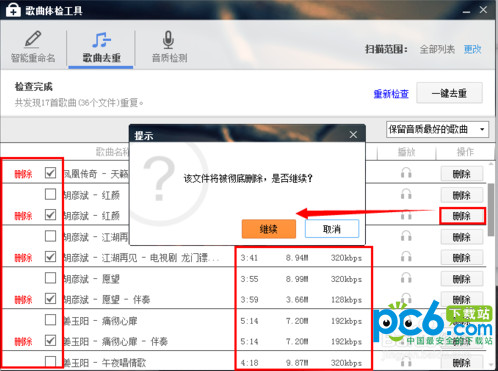Click 删除 button for 江湖再见 - 电视剧 row
498x371 pixels.
coord(461,258)
